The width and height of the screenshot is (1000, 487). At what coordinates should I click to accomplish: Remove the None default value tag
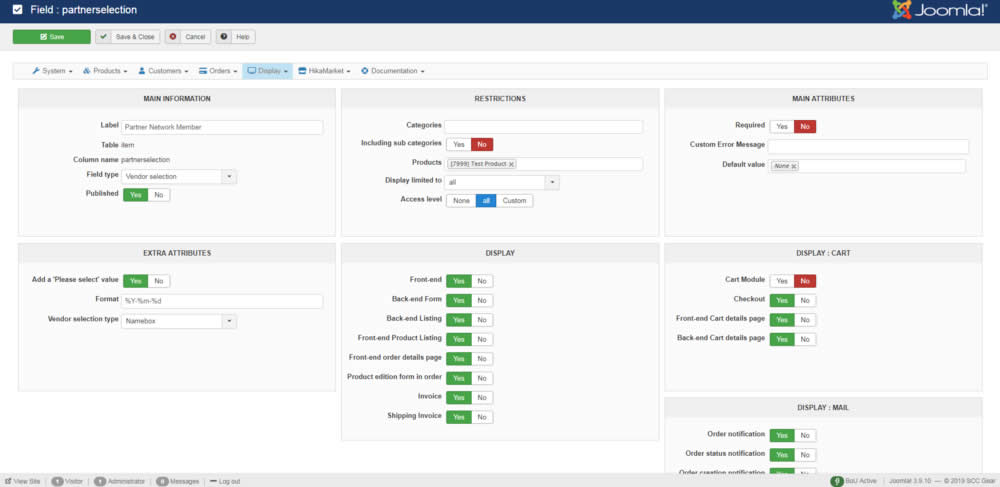[x=794, y=166]
